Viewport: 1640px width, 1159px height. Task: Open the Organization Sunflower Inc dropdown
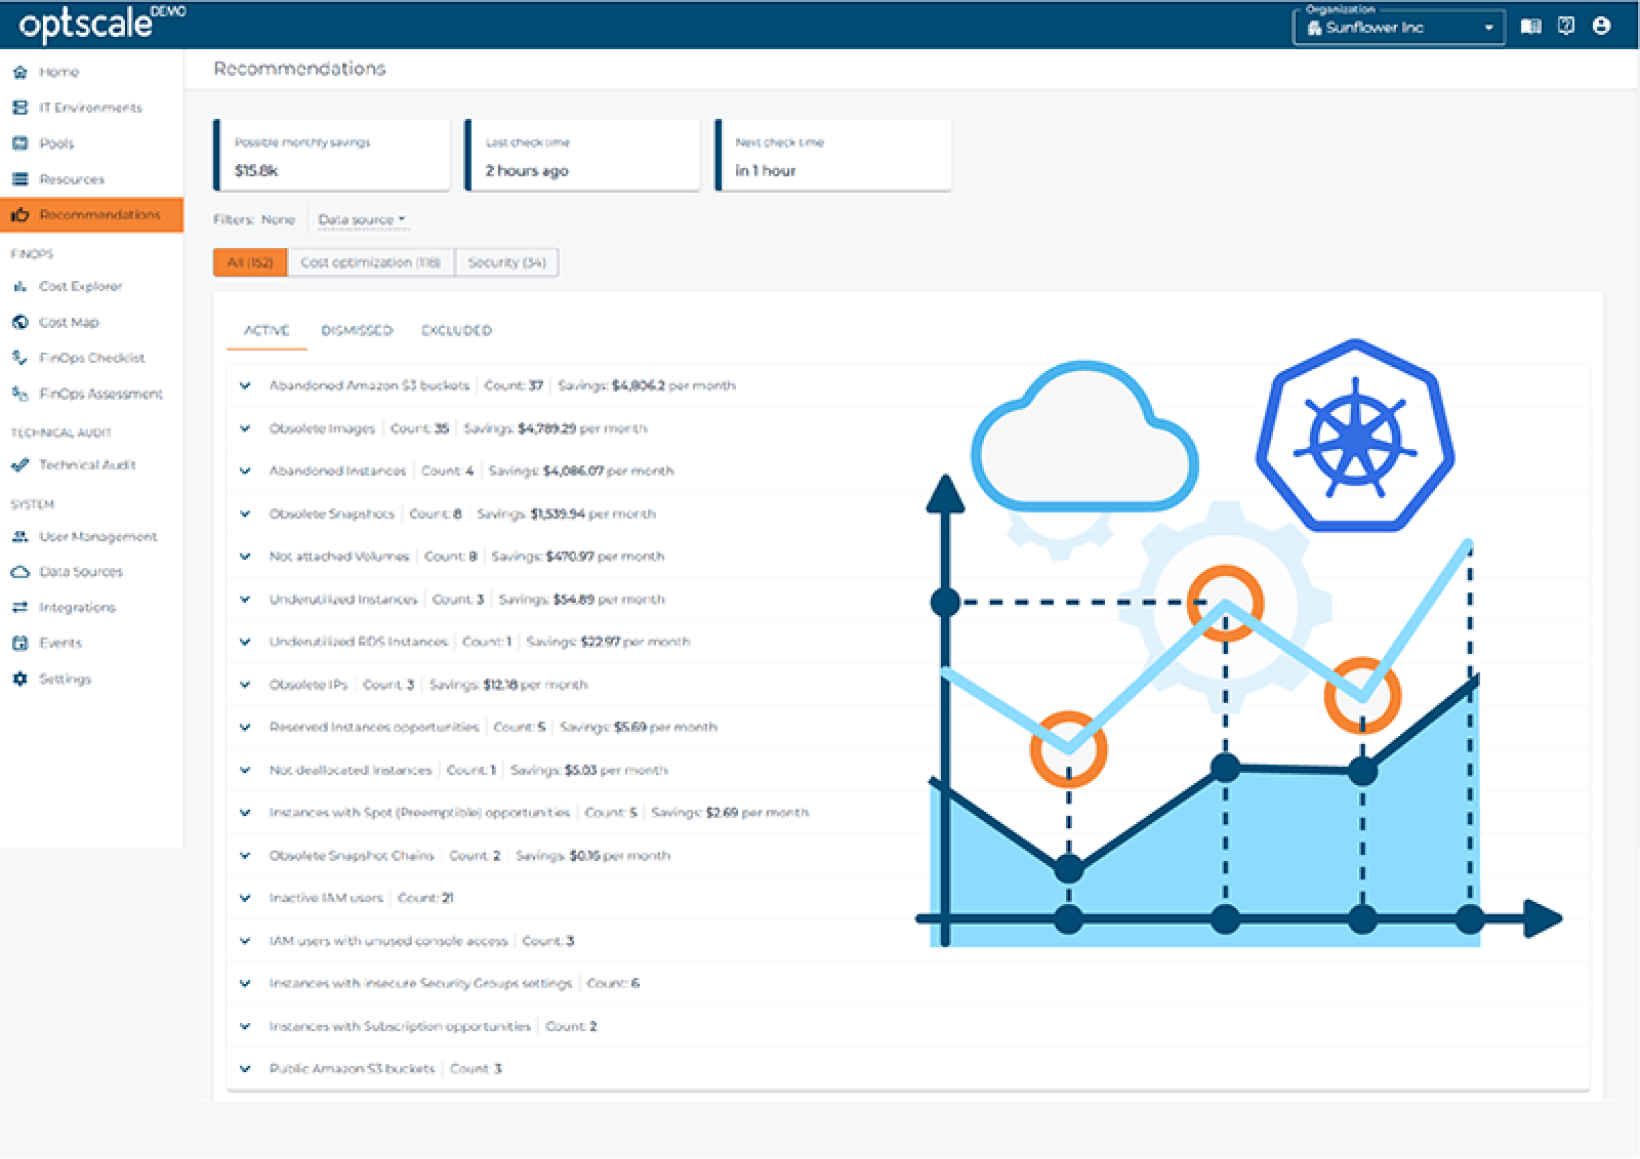pyautogui.click(x=1398, y=27)
